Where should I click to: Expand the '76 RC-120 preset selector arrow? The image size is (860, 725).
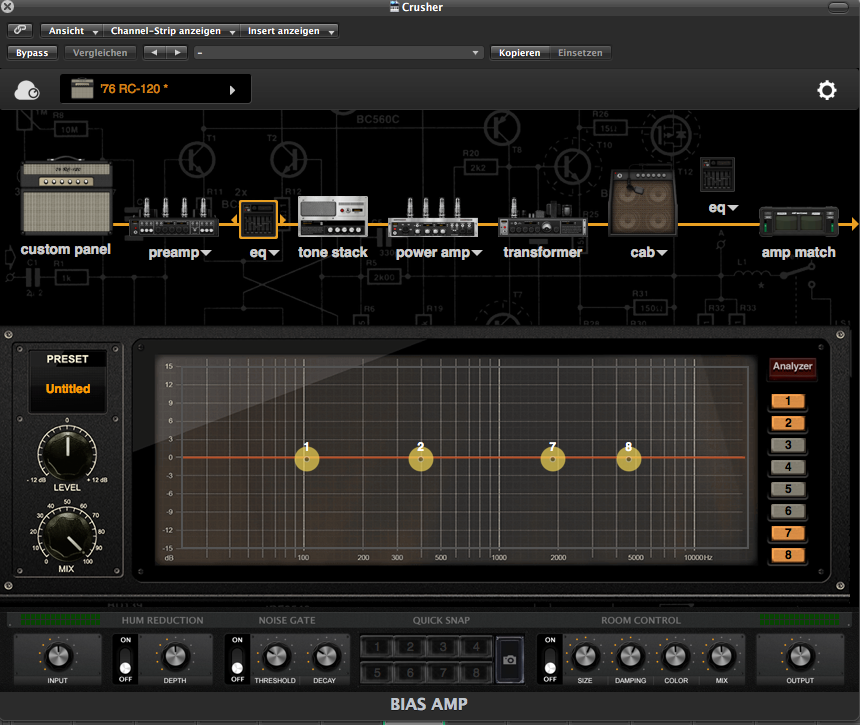pyautogui.click(x=232, y=90)
